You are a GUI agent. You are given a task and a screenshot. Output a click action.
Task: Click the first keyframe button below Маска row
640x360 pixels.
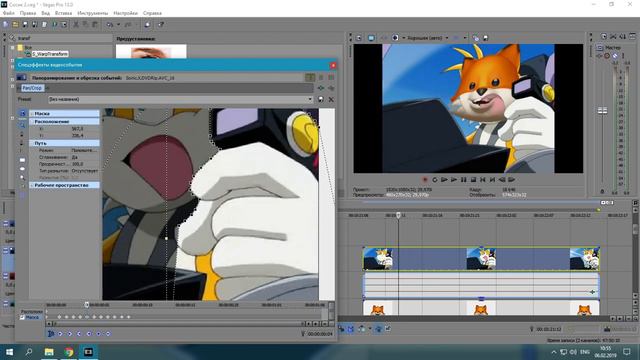click(x=60, y=333)
